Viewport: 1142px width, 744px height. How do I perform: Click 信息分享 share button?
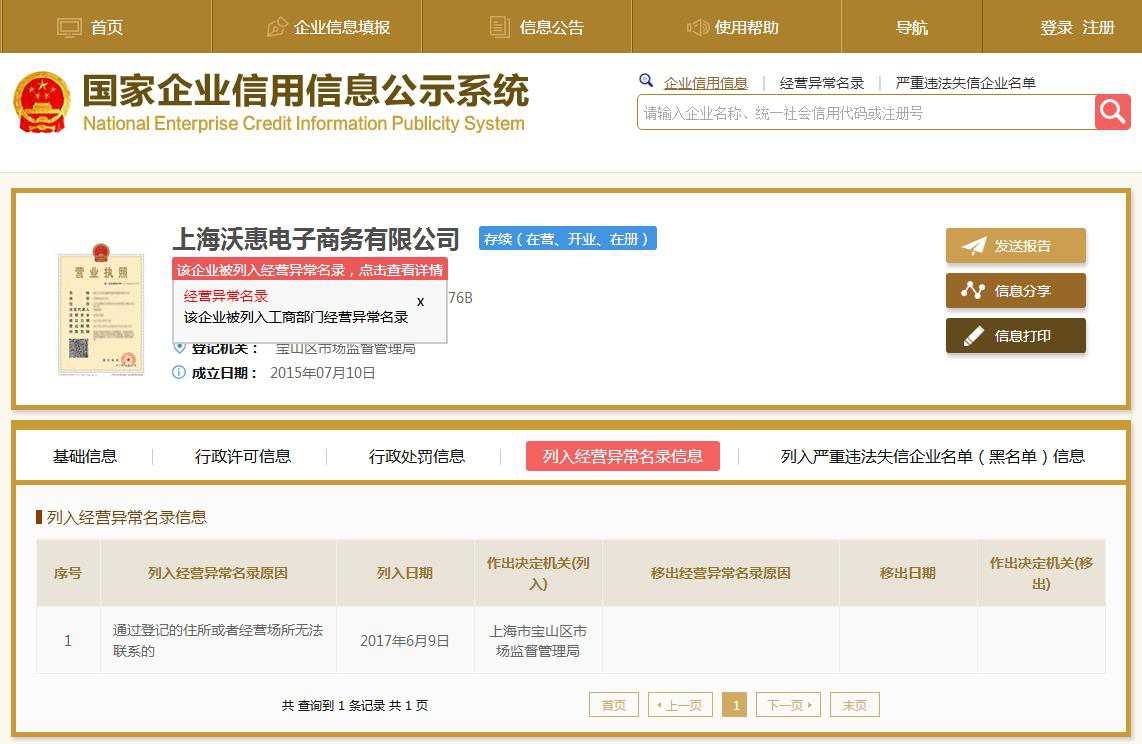point(1015,291)
